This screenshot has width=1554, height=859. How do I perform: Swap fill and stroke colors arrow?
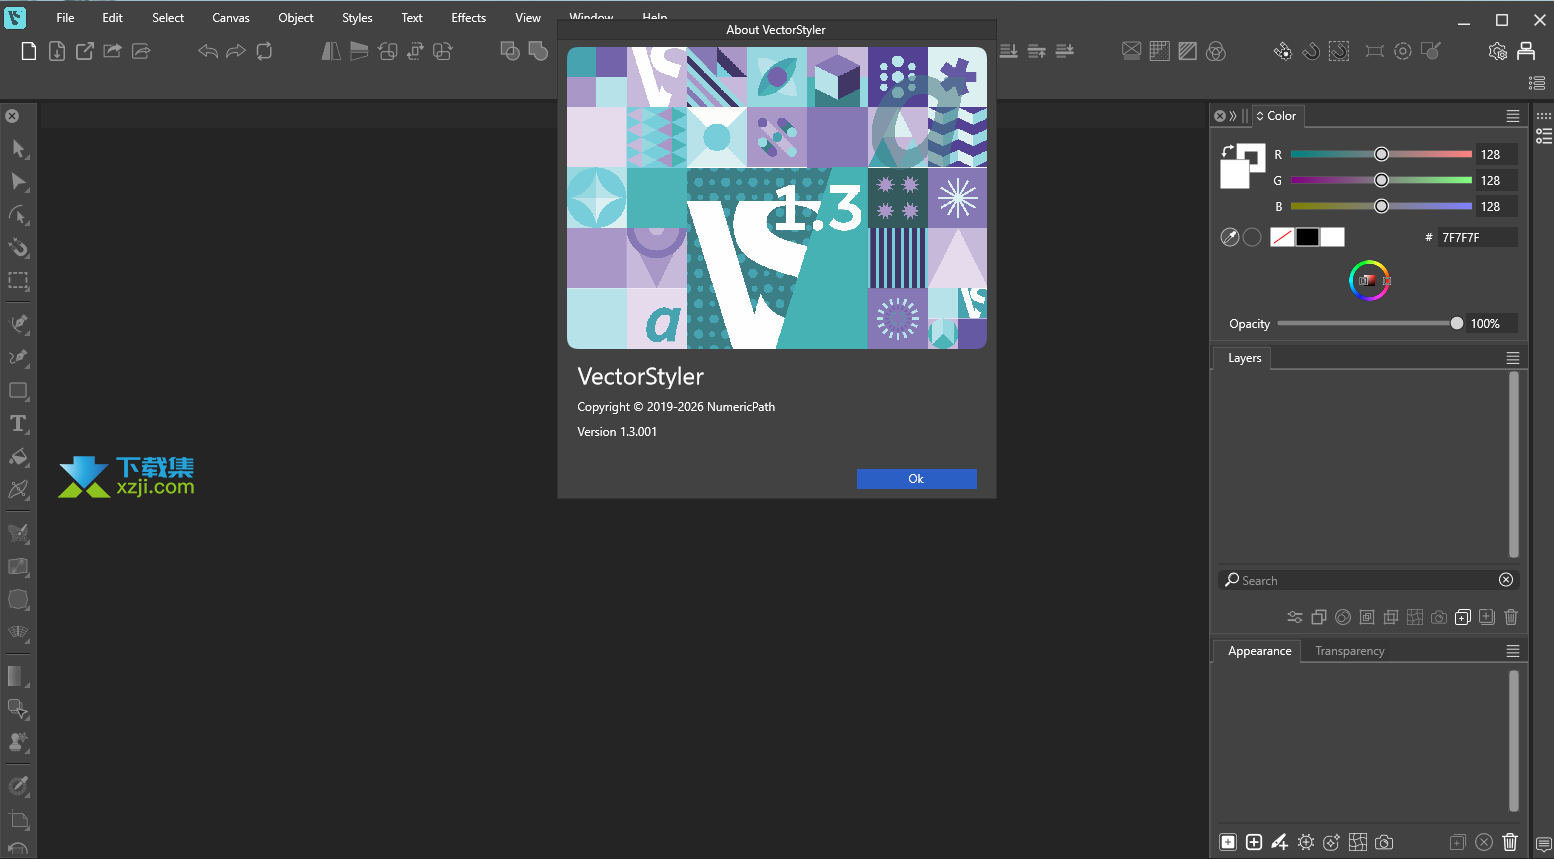point(1227,151)
